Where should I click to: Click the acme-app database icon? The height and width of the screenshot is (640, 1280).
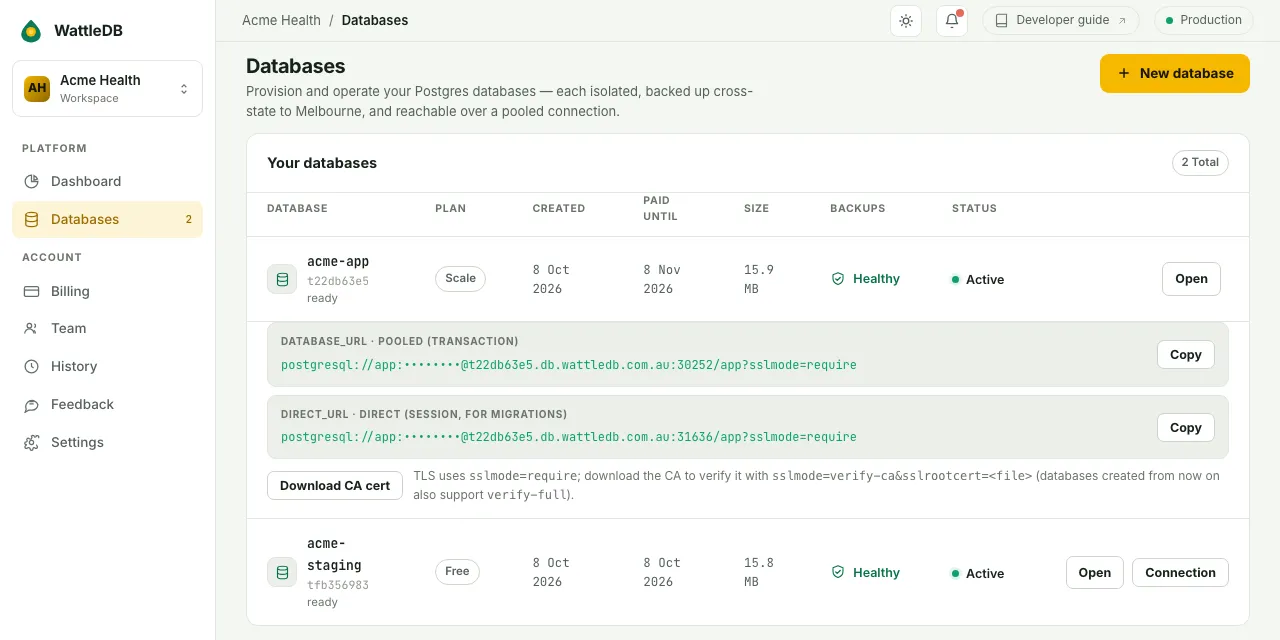point(282,279)
